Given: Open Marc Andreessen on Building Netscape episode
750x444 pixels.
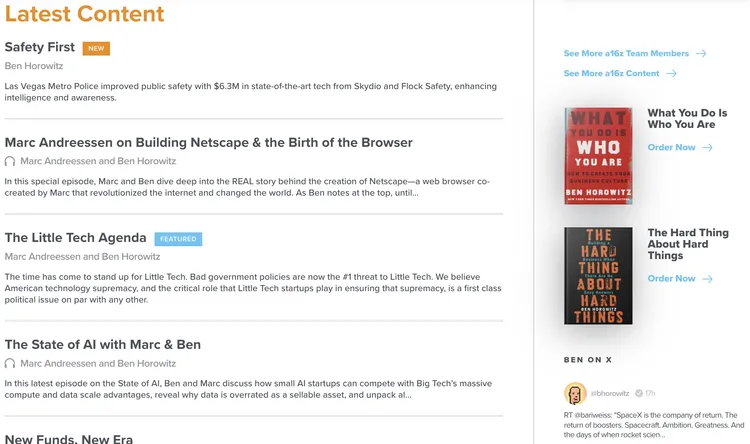Looking at the screenshot, I should tap(208, 142).
